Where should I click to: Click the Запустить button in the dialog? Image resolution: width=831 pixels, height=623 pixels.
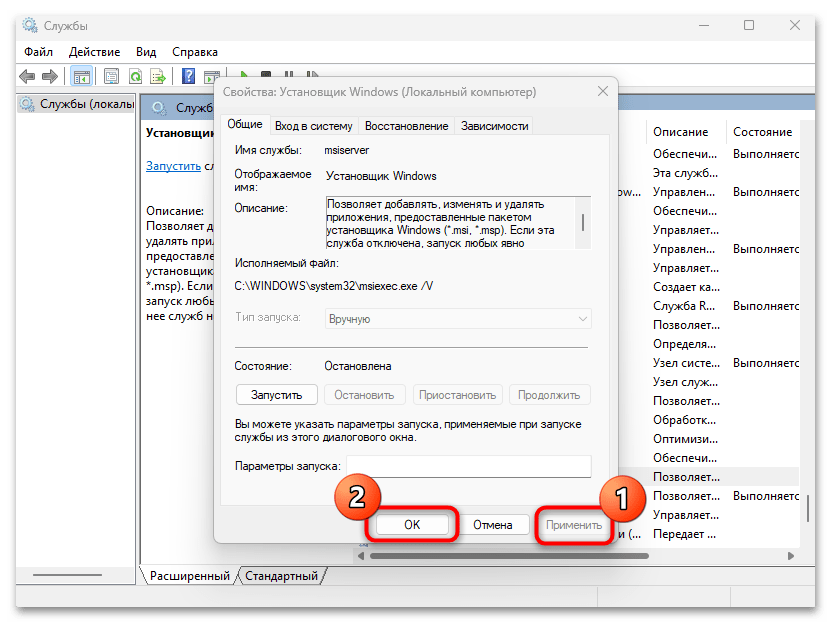(277, 395)
